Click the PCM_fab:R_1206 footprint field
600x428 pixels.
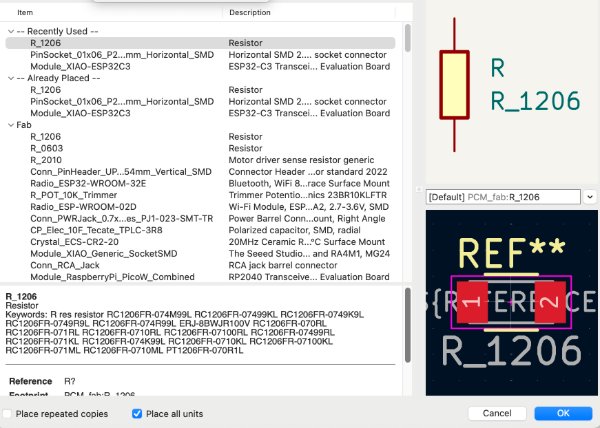[x=503, y=197]
